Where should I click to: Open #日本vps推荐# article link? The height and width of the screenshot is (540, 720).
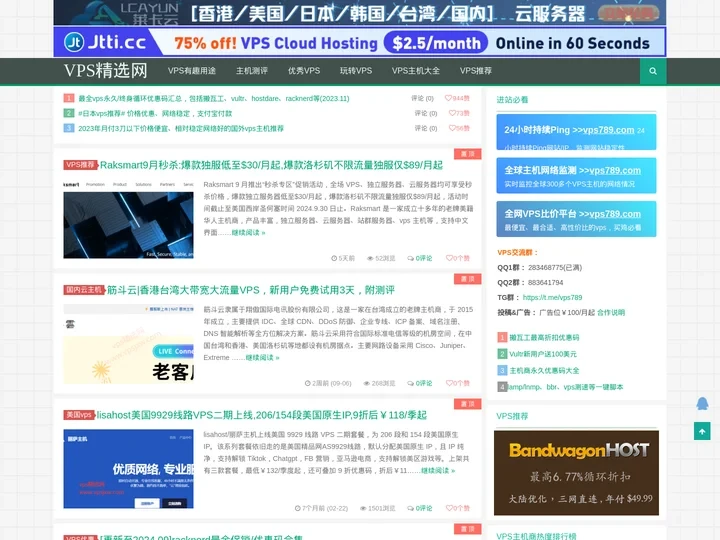(x=155, y=113)
